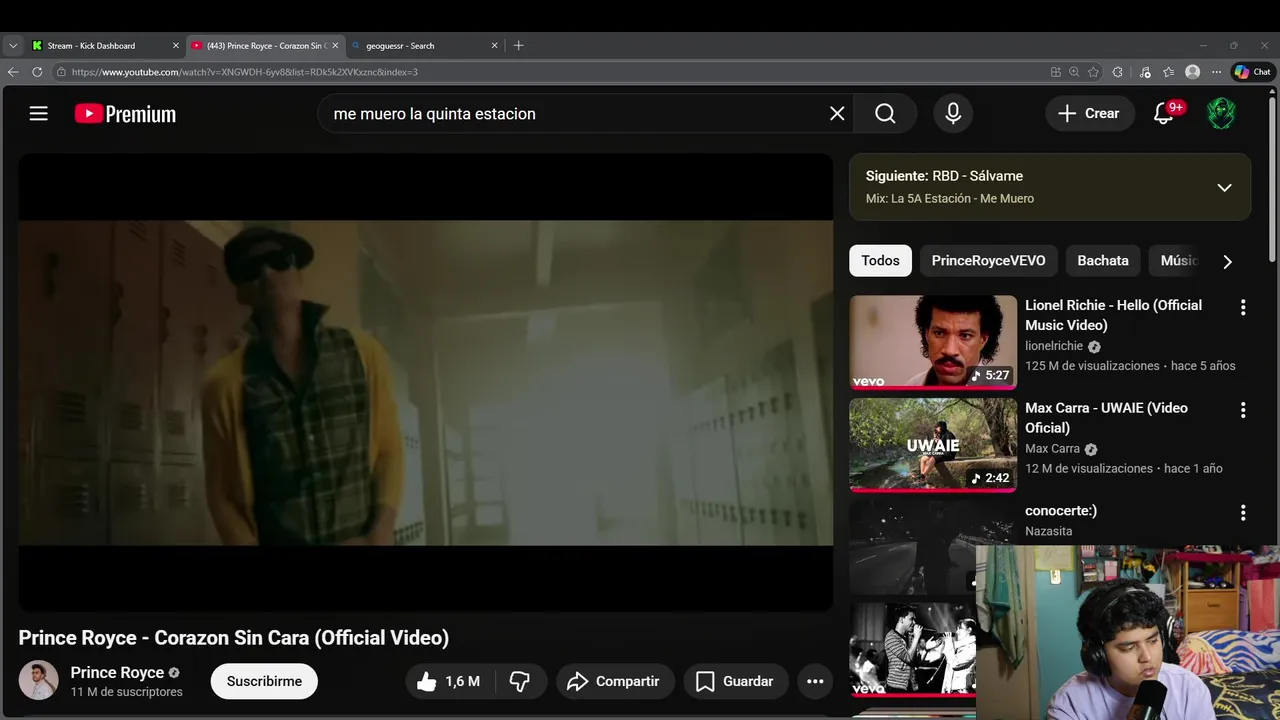The height and width of the screenshot is (720, 1280).
Task: Open the conocerte:) video title
Action: pos(1061,511)
